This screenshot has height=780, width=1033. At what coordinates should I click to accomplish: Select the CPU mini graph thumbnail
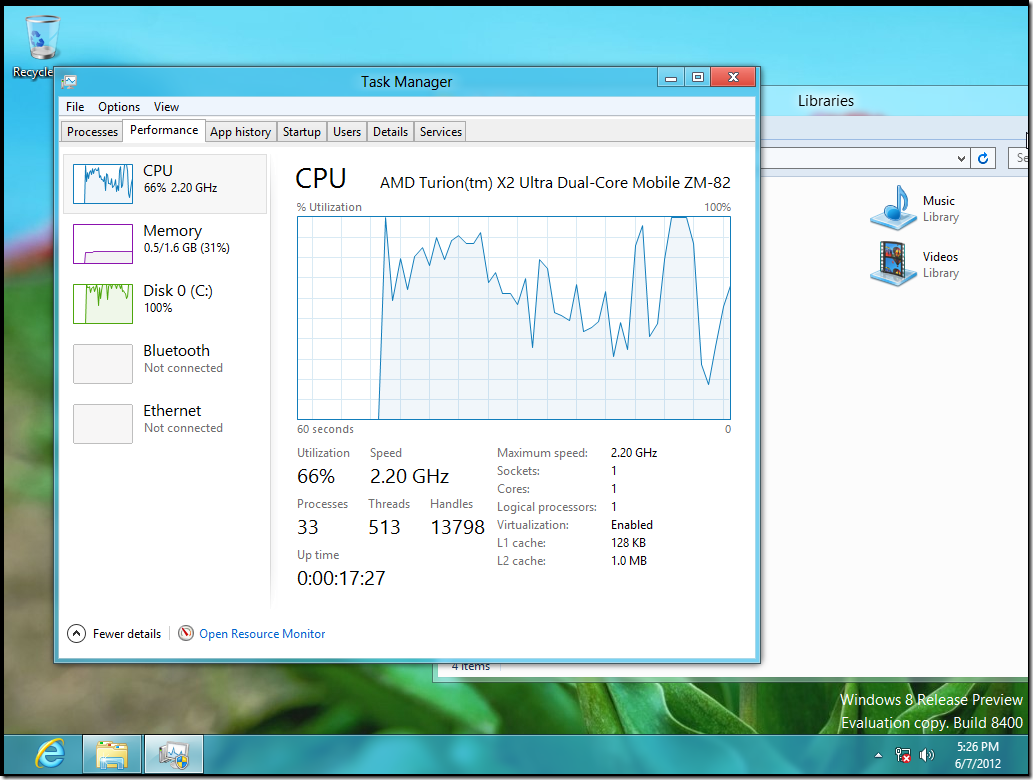click(103, 183)
